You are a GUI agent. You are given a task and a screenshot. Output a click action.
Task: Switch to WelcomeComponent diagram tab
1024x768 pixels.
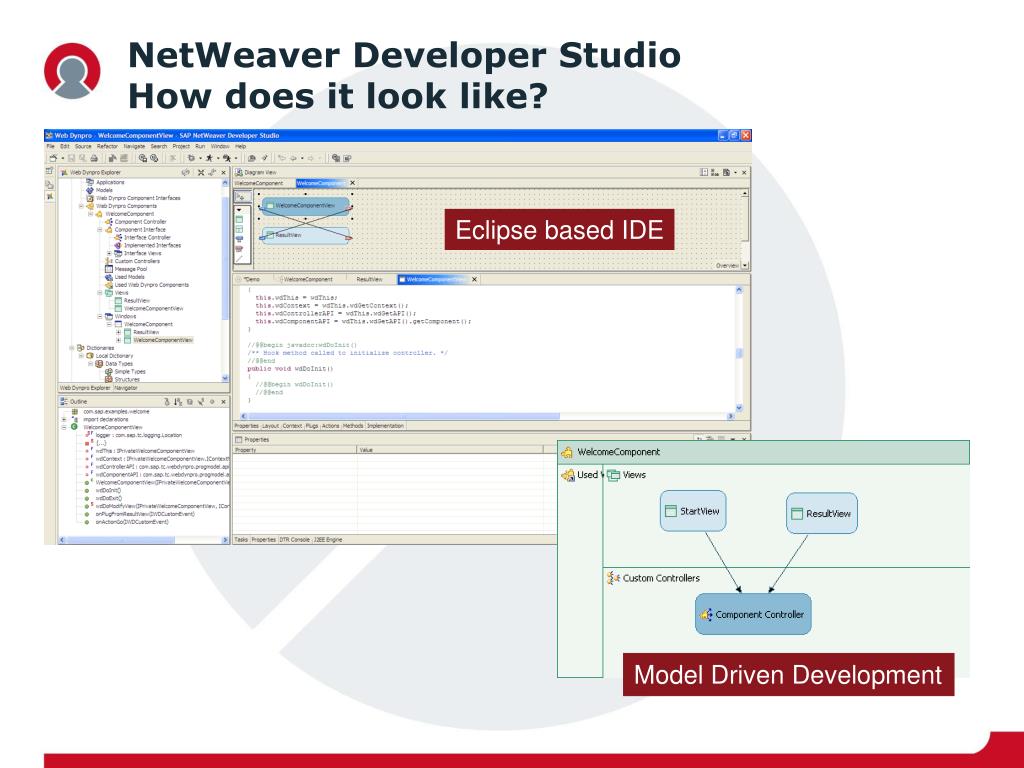[259, 183]
